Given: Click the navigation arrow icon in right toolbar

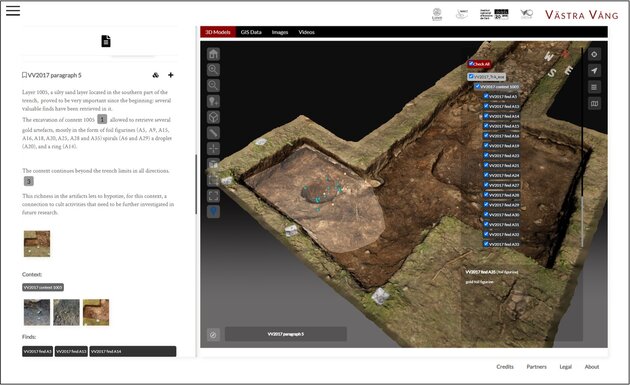Looking at the screenshot, I should click(594, 71).
